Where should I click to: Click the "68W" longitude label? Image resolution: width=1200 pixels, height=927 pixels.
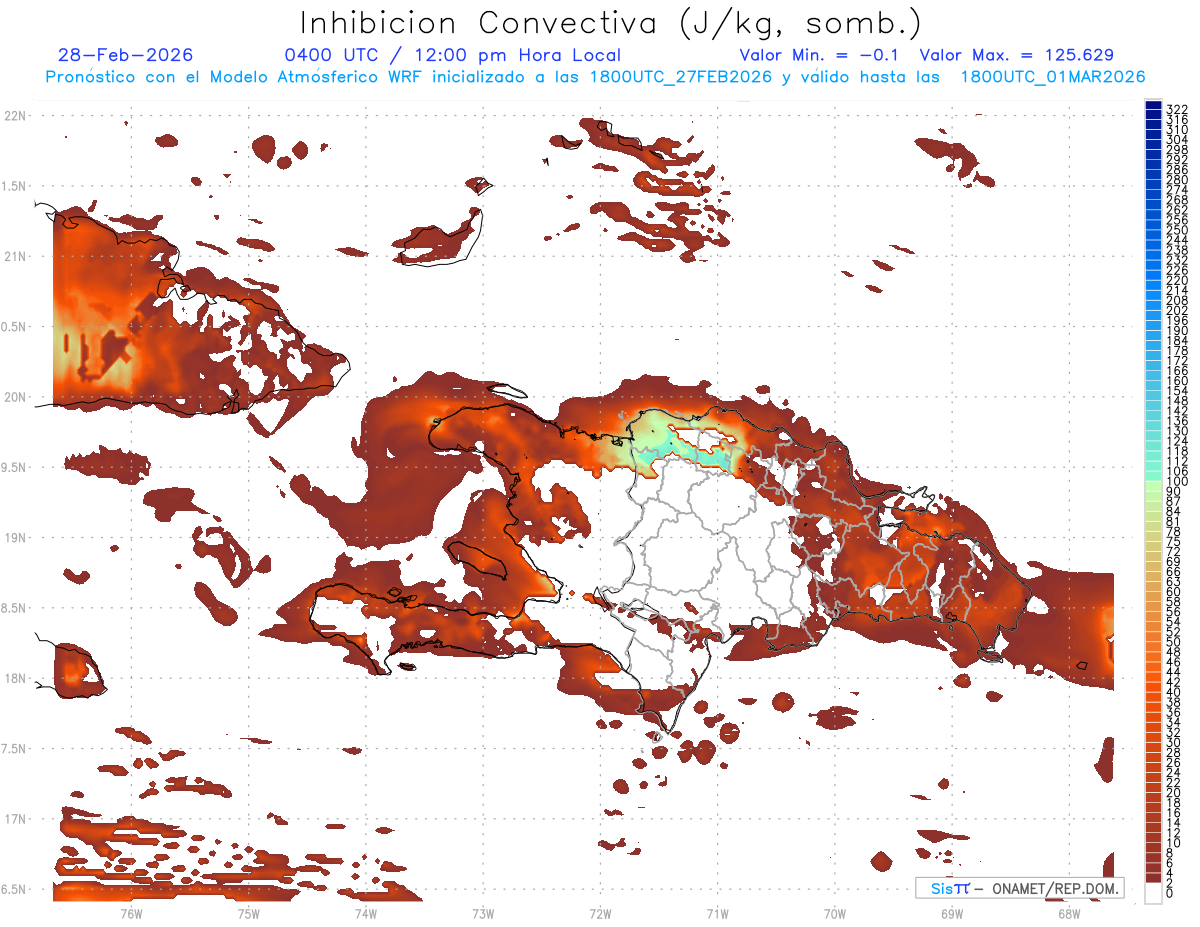pyautogui.click(x=1069, y=913)
